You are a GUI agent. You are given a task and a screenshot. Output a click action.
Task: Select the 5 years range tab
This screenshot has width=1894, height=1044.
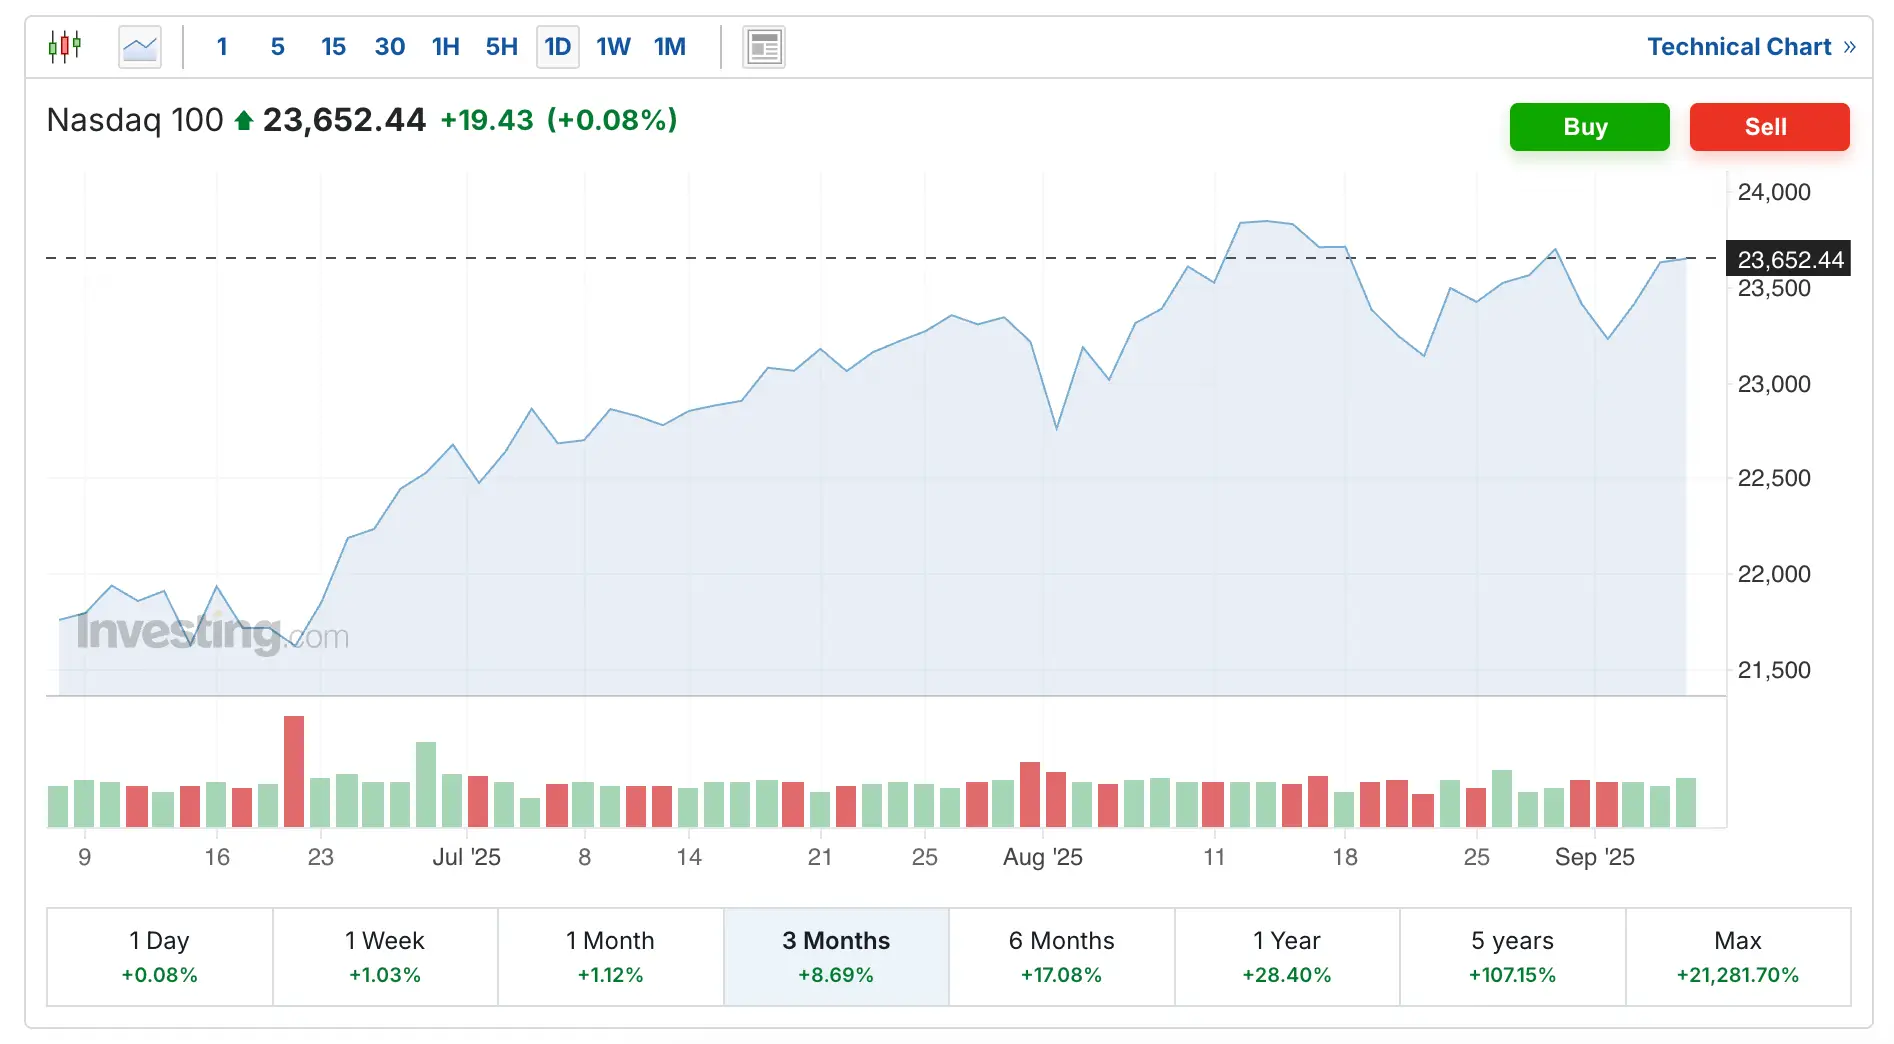tap(1512, 957)
